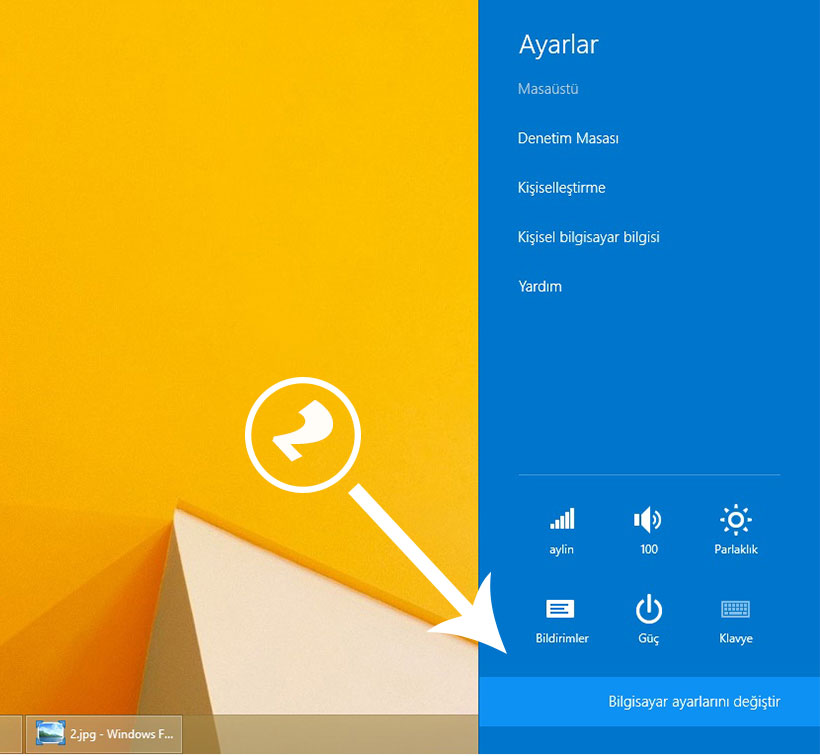Open the Klavye keyboard icon

(x=735, y=609)
